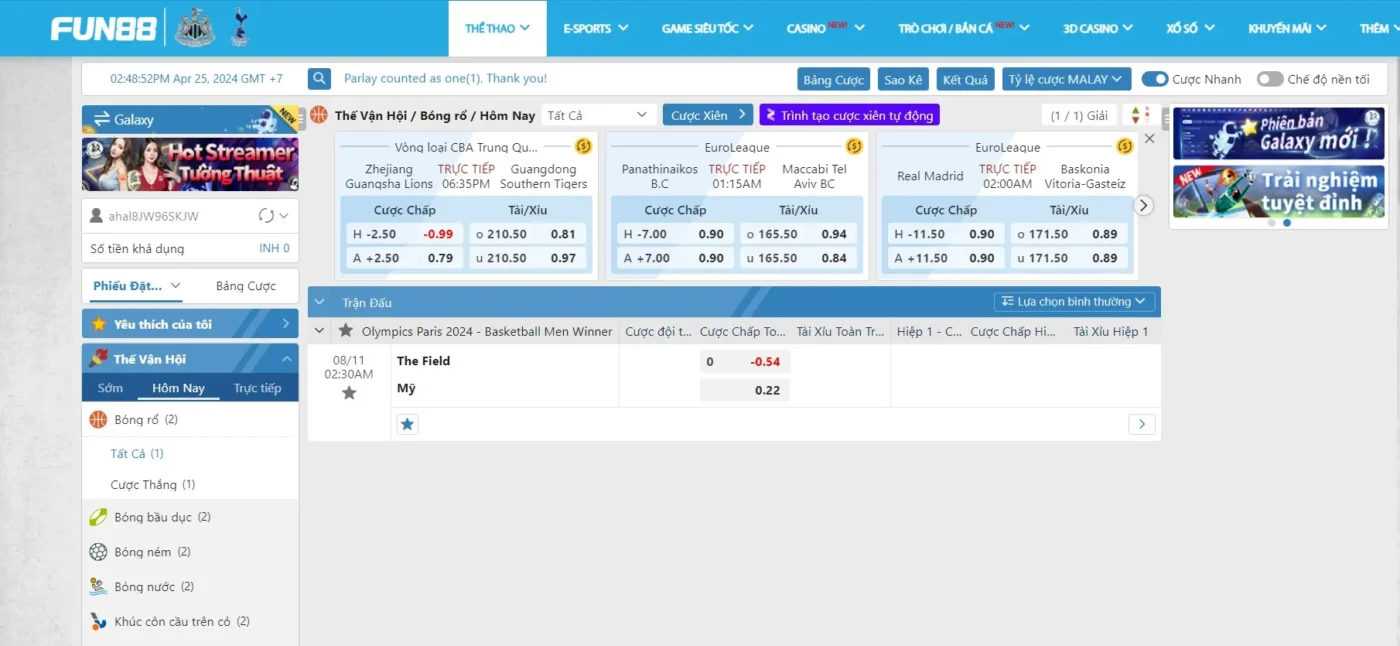1400x646 pixels.
Task: Click the gold coin icon on Panathinaikos card
Action: pyautogui.click(x=854, y=146)
